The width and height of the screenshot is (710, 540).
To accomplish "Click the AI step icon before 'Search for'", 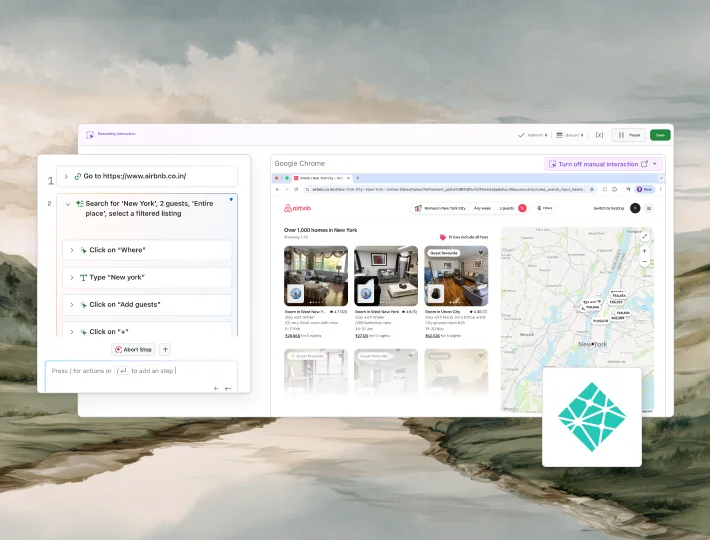I will pos(80,204).
